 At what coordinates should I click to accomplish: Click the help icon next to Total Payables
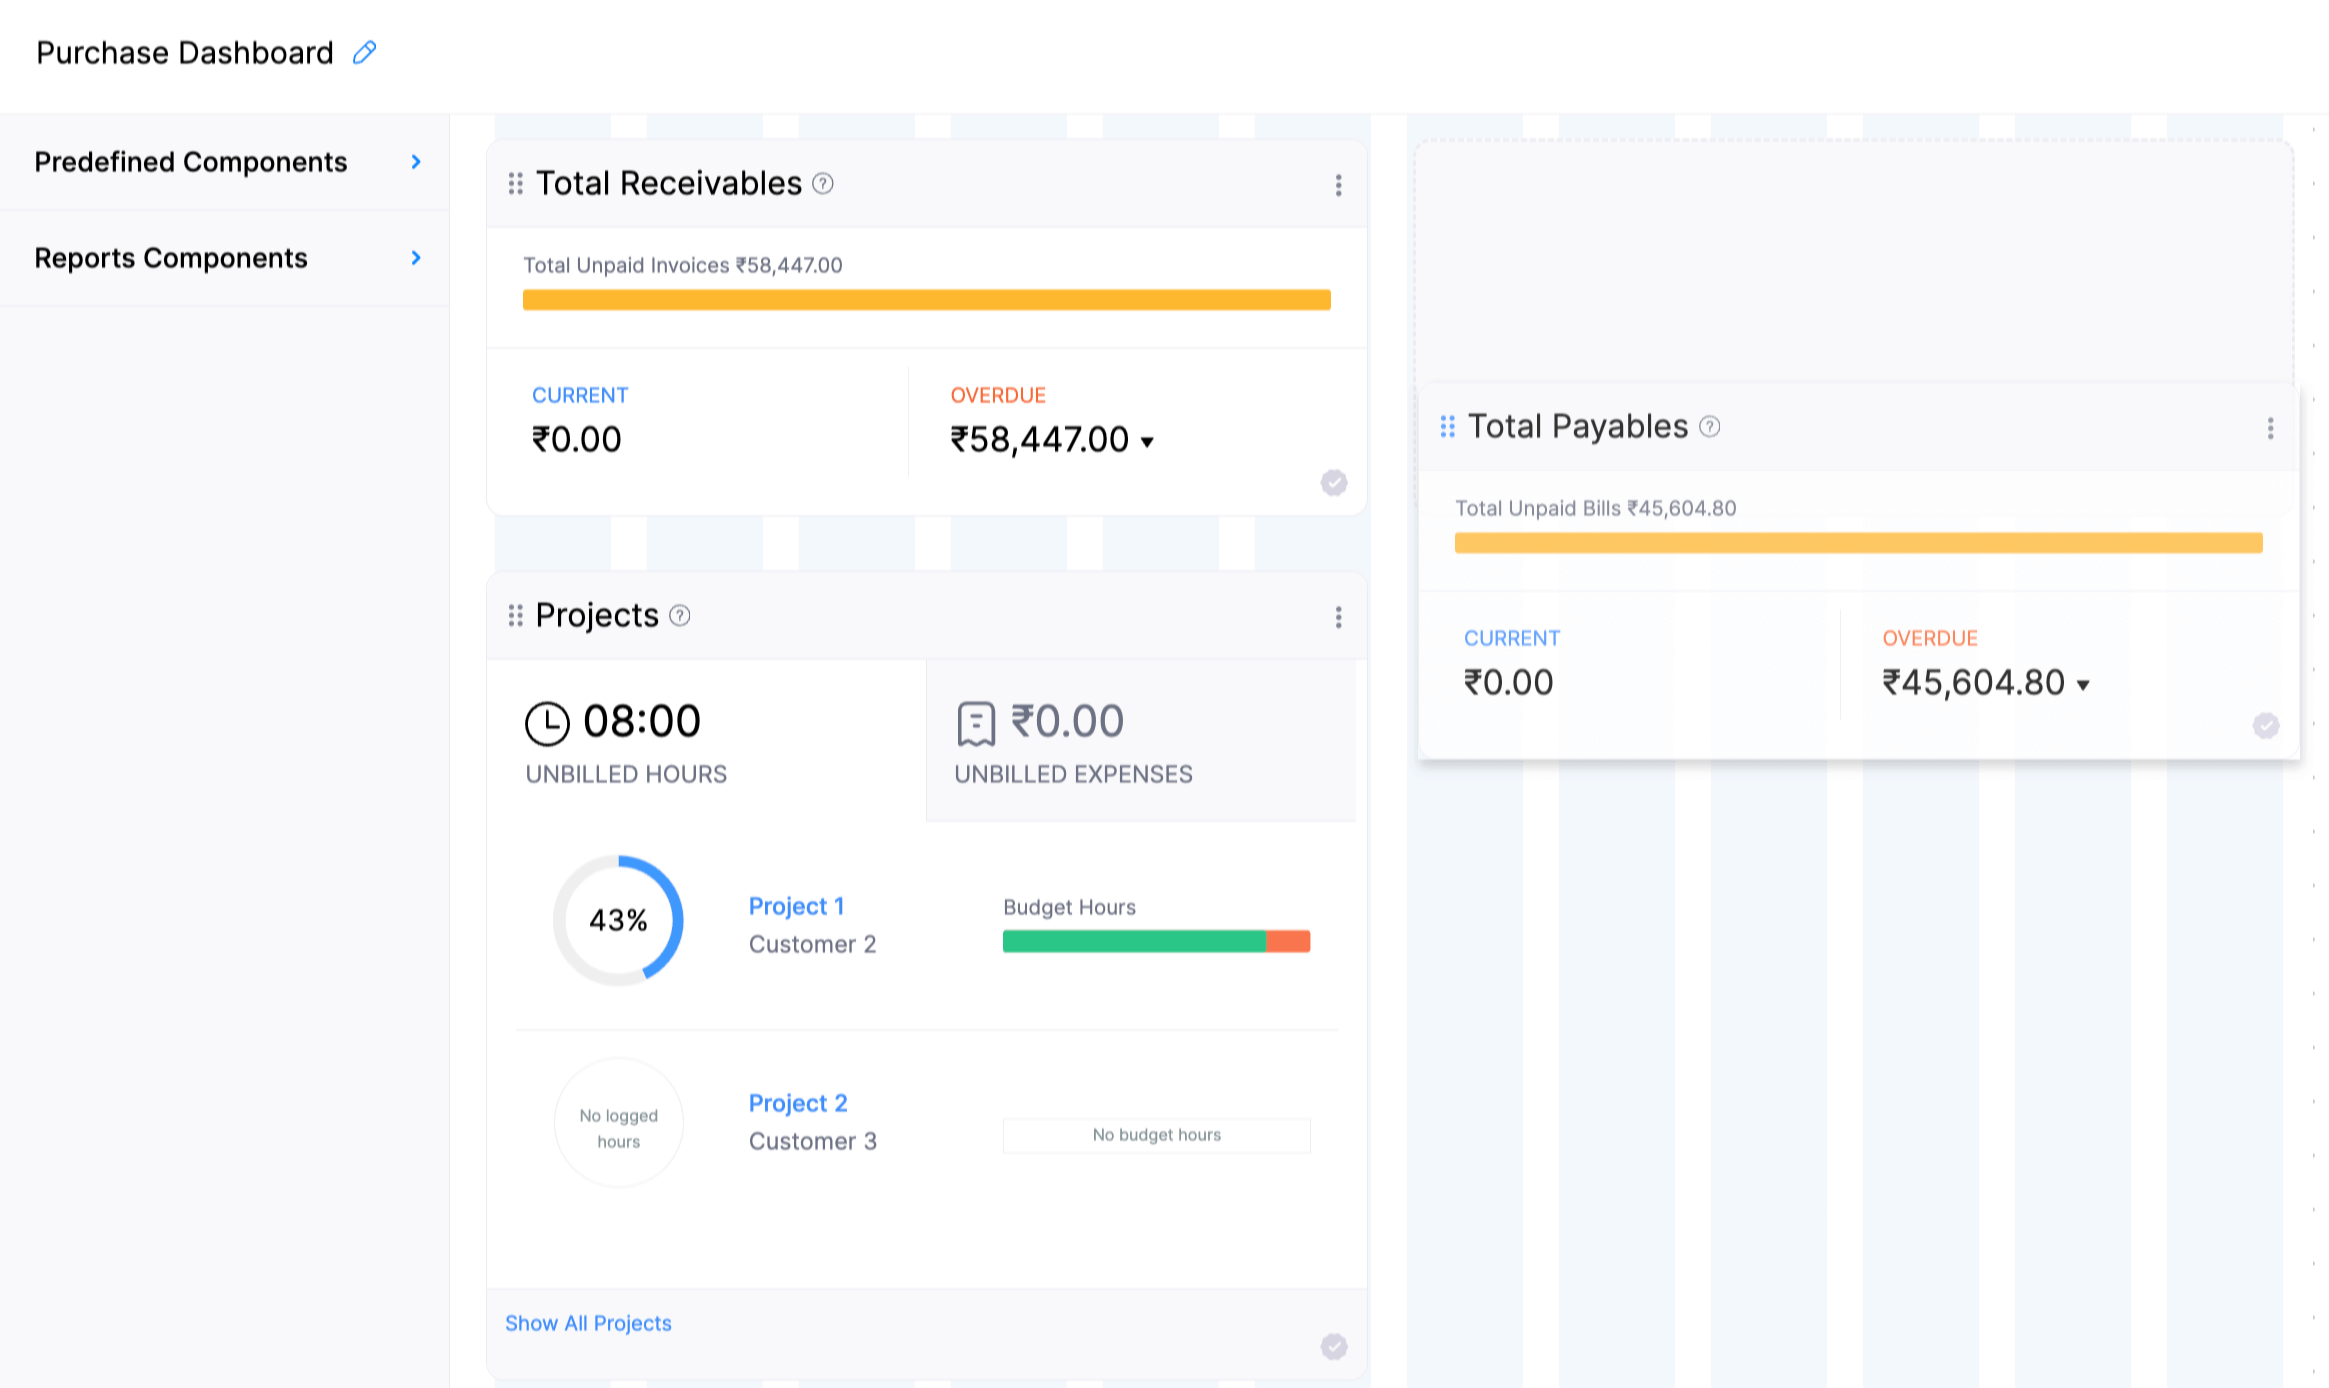(1710, 427)
